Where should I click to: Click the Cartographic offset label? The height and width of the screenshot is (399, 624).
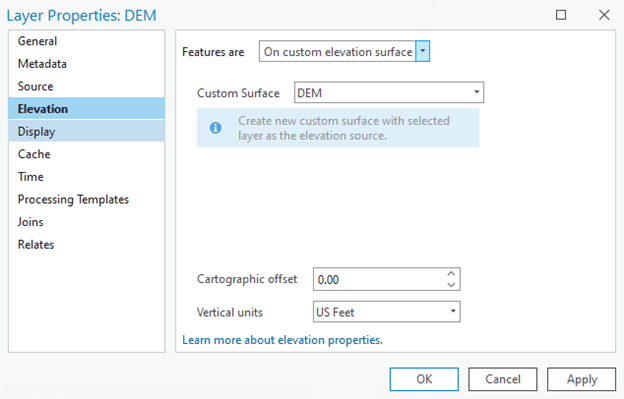pos(247,279)
